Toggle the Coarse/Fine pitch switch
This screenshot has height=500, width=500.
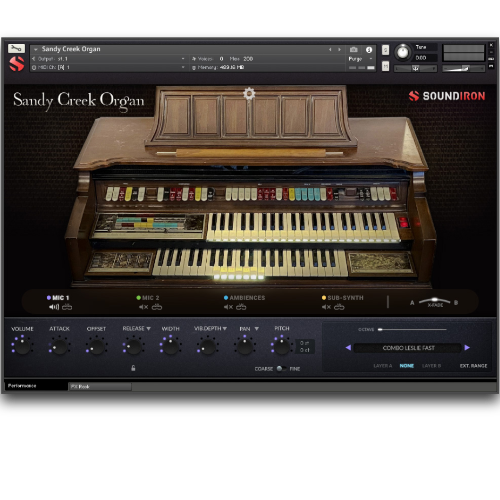tap(281, 368)
